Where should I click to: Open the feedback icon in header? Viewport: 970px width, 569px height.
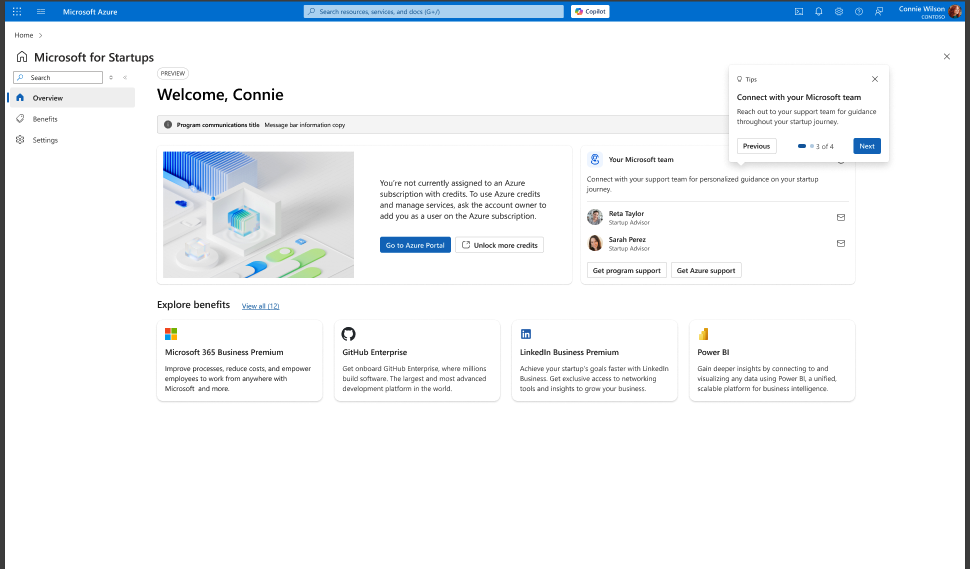click(x=878, y=11)
